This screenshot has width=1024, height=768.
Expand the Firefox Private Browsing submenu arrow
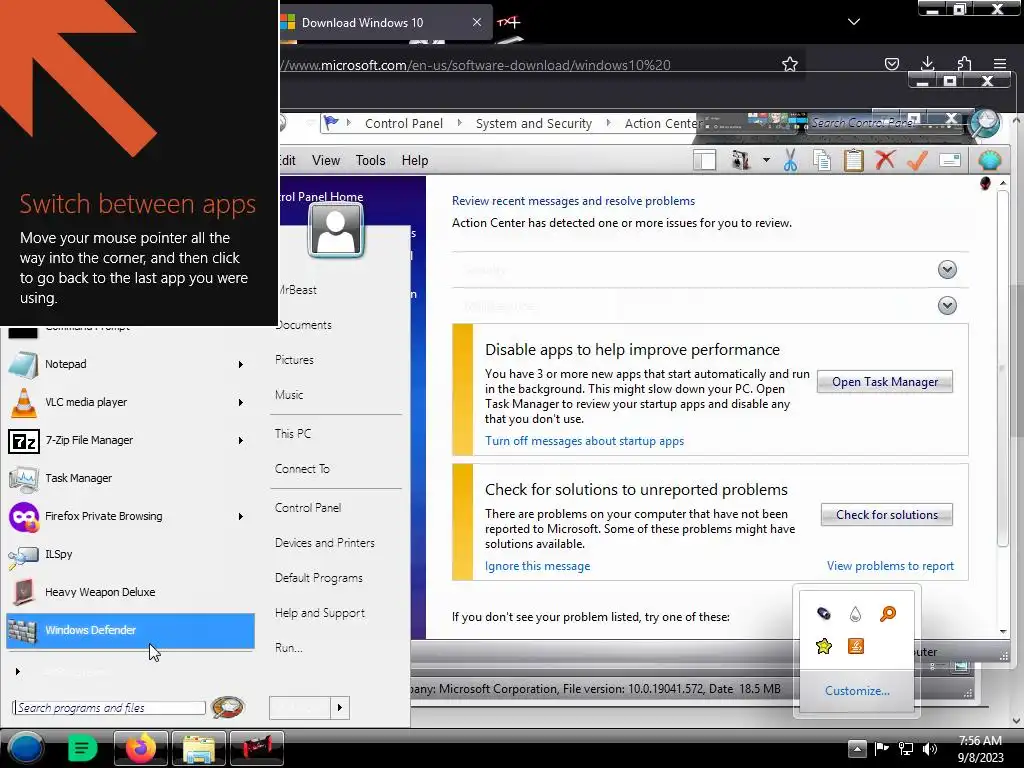[x=241, y=516]
